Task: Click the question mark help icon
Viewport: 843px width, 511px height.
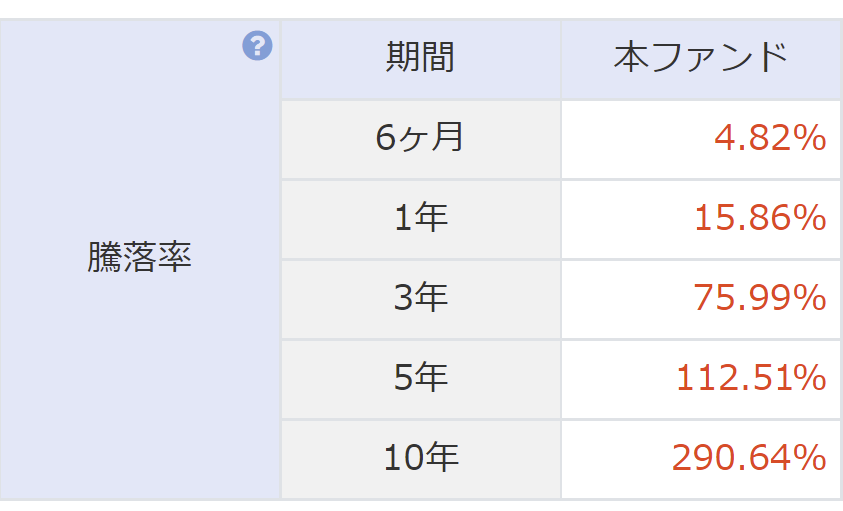Action: 257,45
